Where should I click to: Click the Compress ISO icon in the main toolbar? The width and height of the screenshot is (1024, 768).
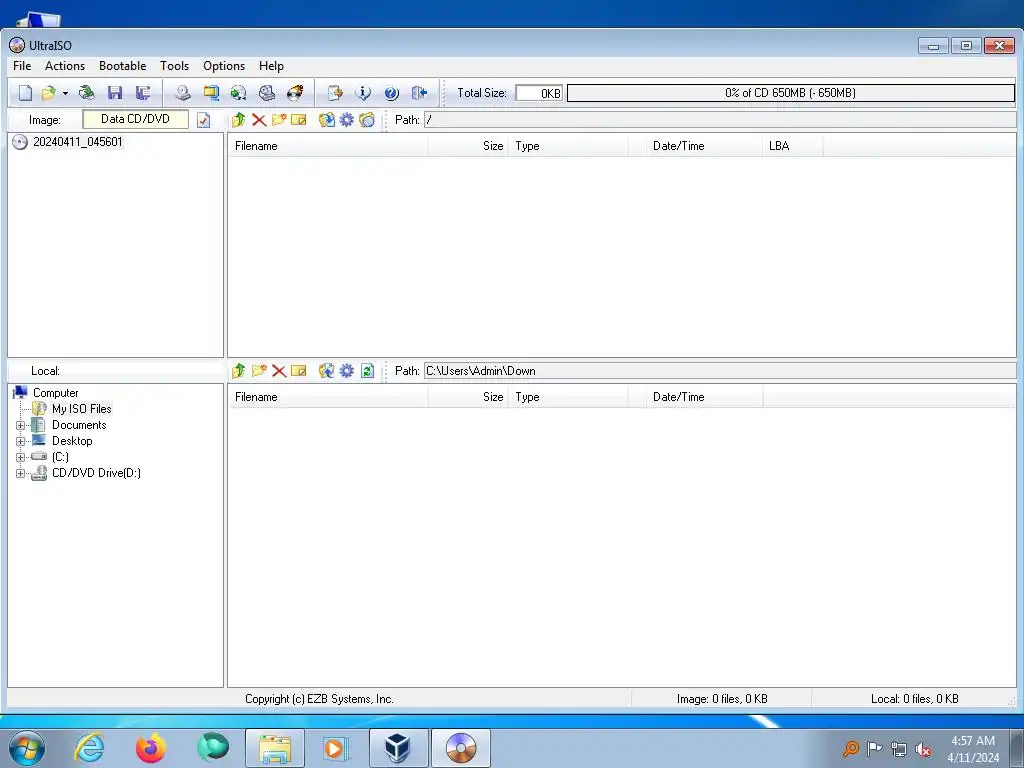click(211, 93)
